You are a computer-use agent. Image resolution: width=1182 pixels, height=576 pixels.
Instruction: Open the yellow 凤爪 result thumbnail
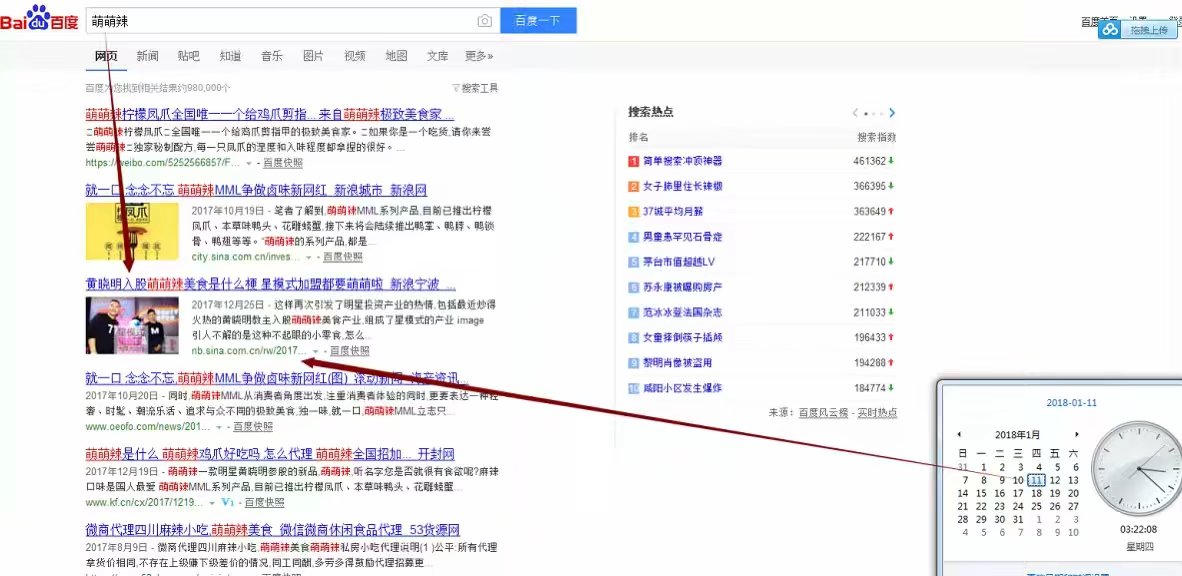tap(132, 231)
